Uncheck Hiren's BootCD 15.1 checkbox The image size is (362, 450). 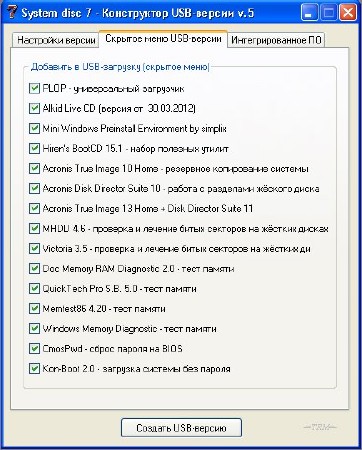34,148
